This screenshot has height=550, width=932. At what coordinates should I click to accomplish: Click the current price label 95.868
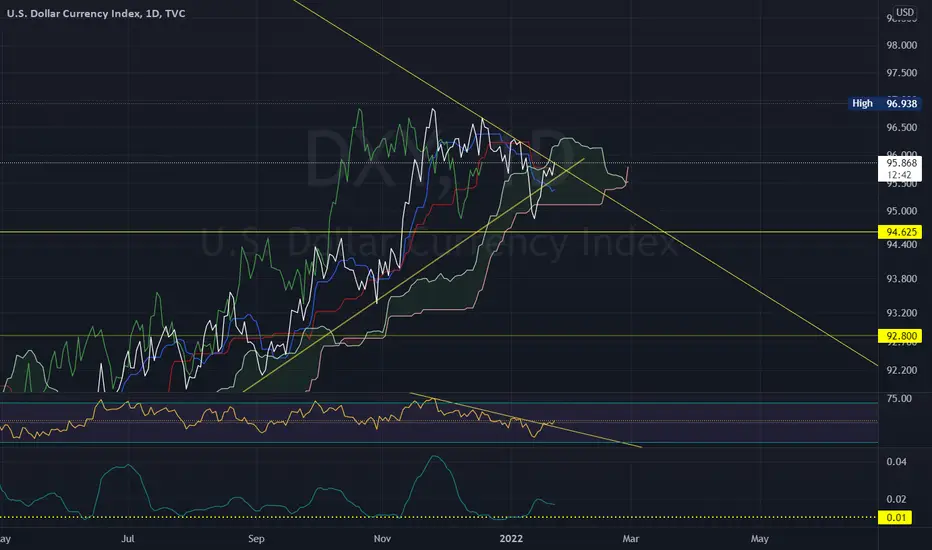(900, 163)
